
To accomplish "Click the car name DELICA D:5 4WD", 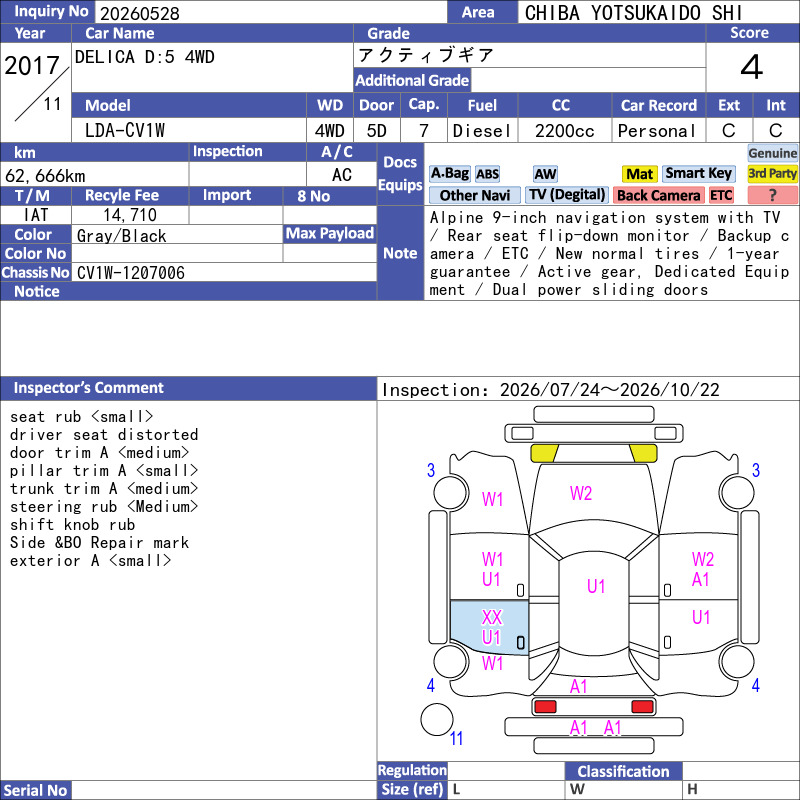I will pos(144,57).
